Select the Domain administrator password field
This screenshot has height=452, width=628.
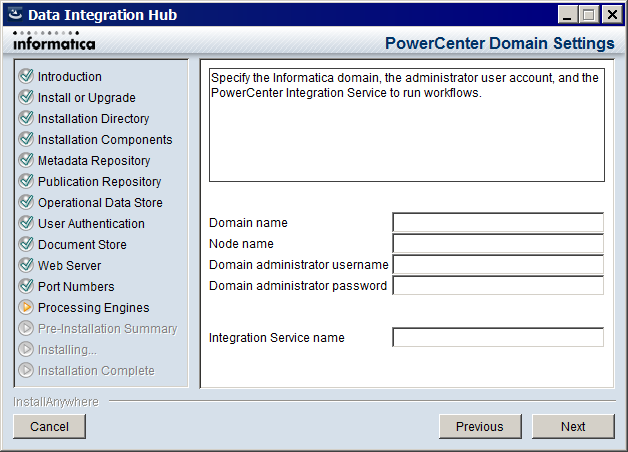click(x=498, y=285)
